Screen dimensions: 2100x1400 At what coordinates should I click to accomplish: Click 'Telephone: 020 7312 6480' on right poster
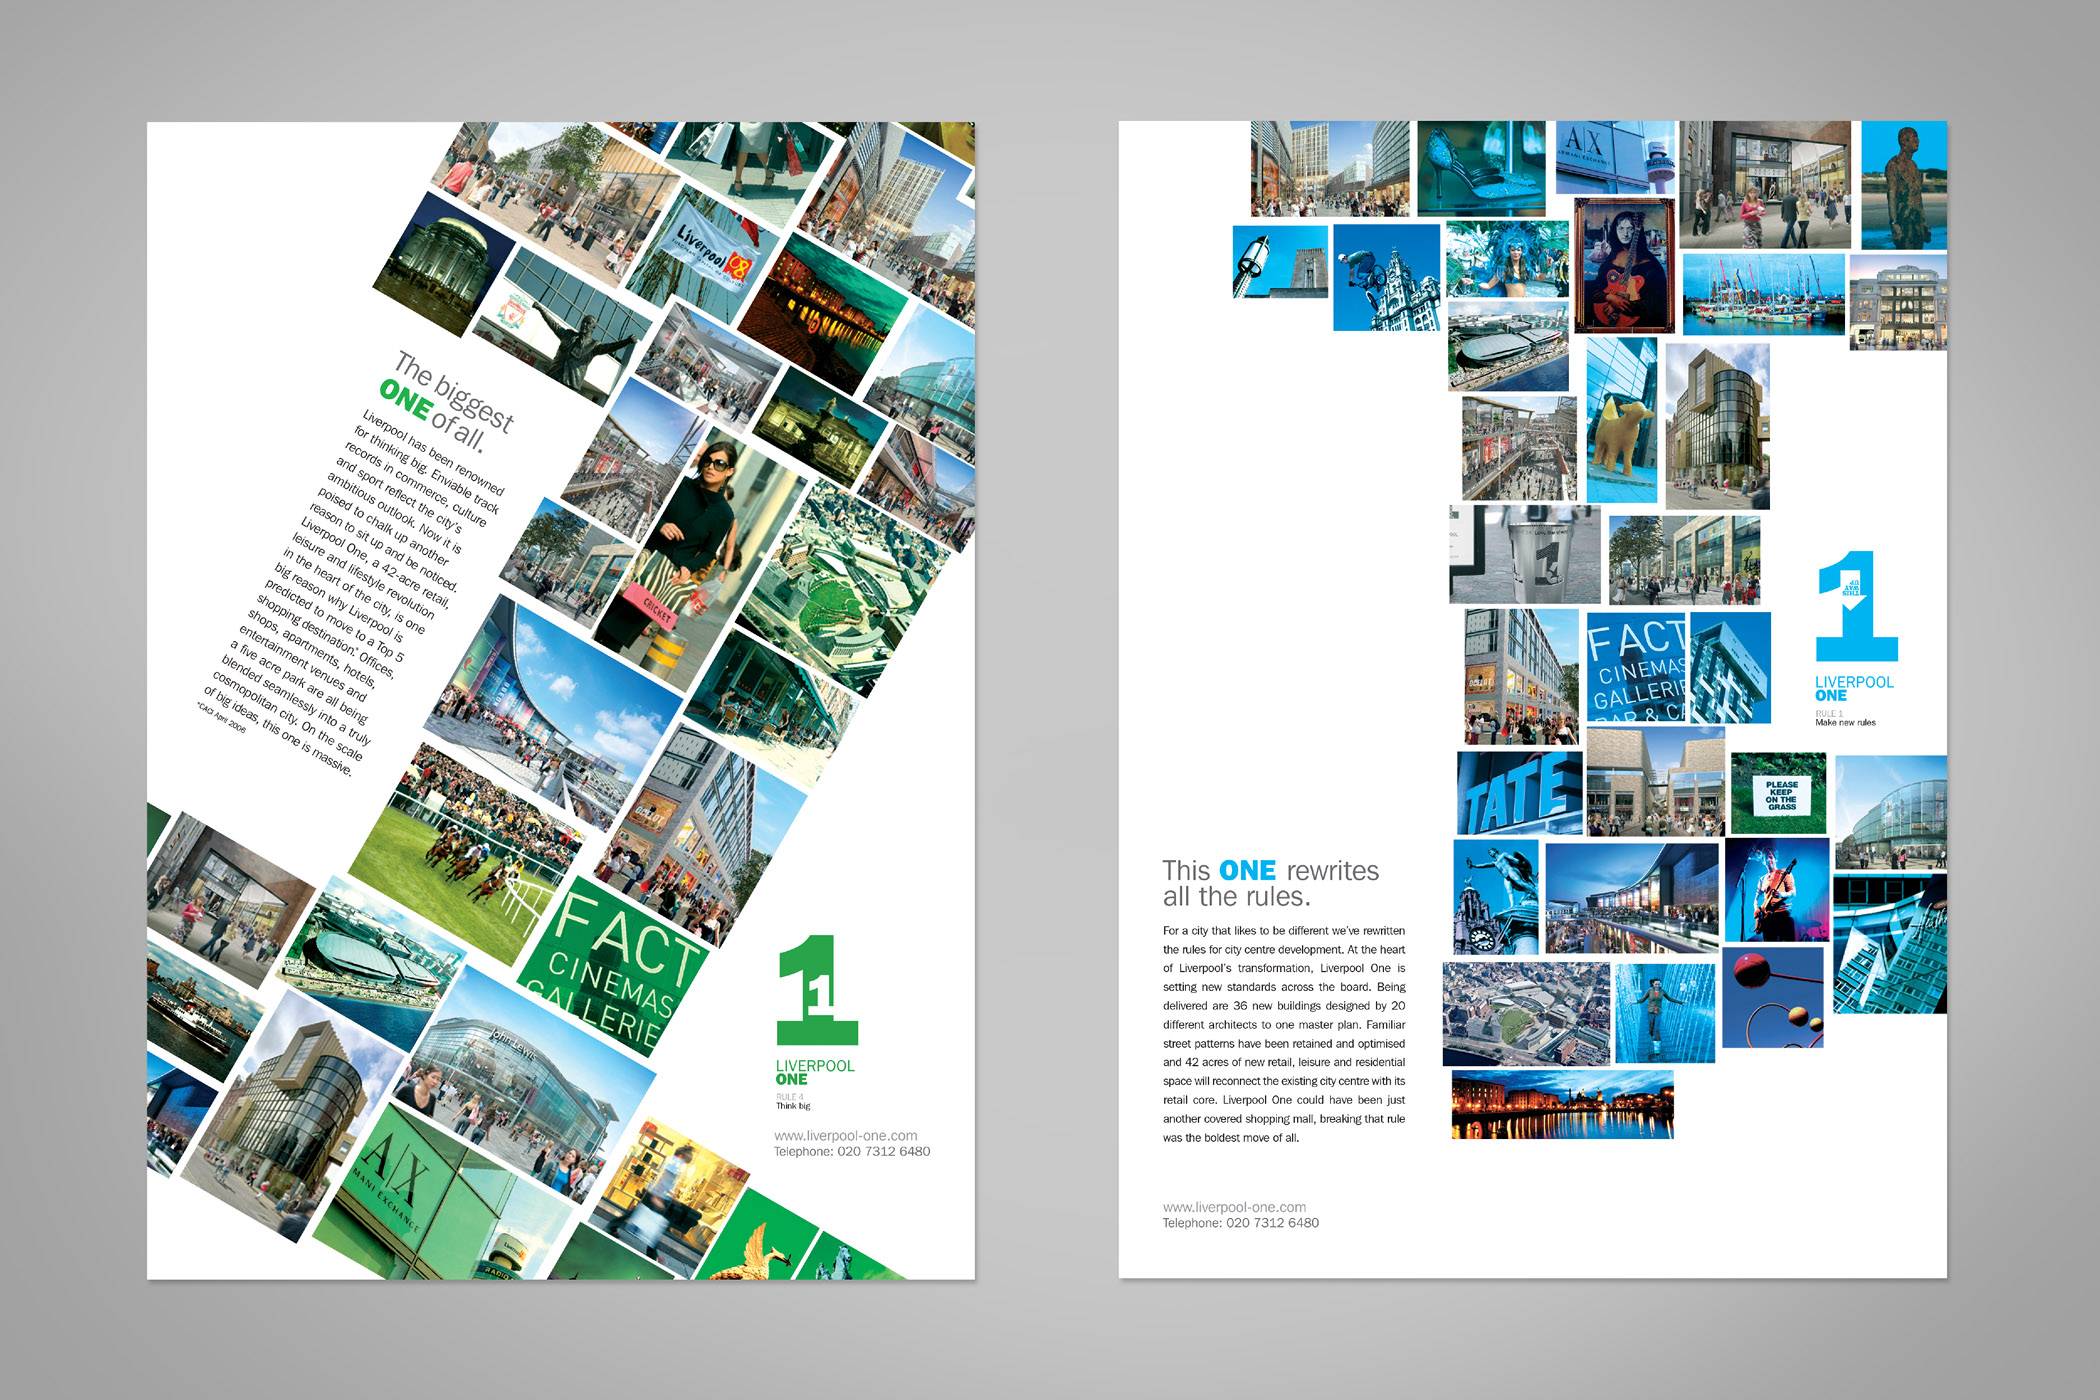click(1240, 1223)
